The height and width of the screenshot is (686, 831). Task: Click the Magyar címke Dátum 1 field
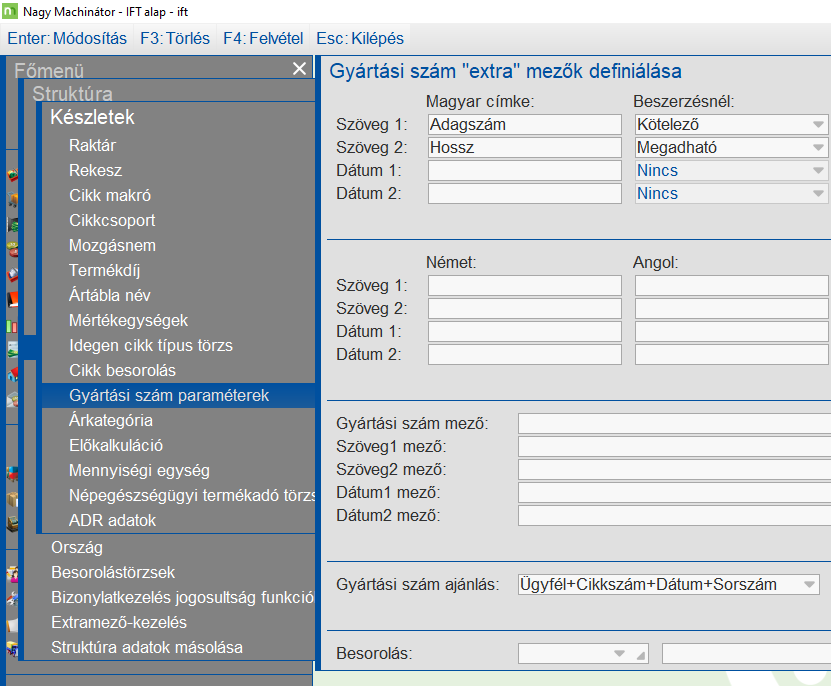(525, 171)
